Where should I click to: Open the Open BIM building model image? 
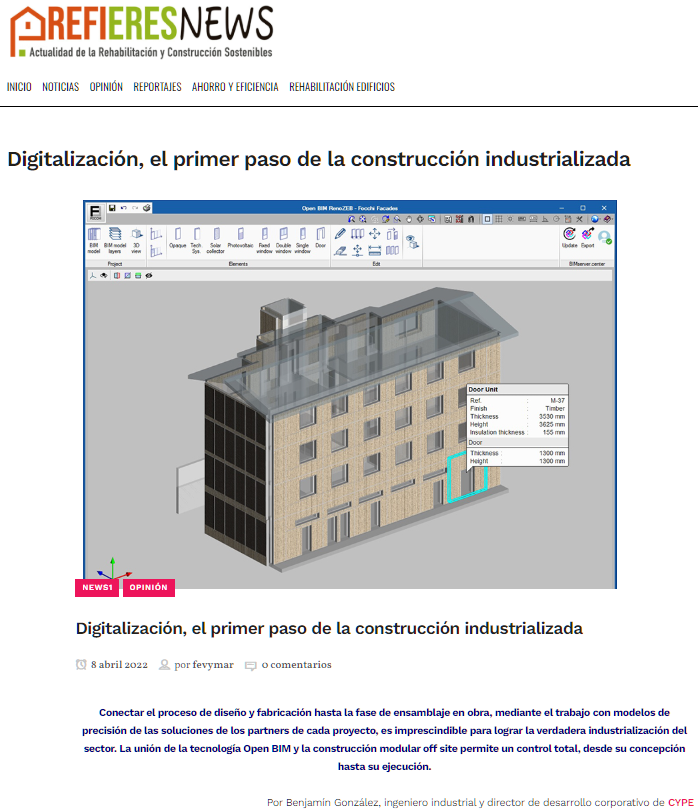[x=350, y=395]
